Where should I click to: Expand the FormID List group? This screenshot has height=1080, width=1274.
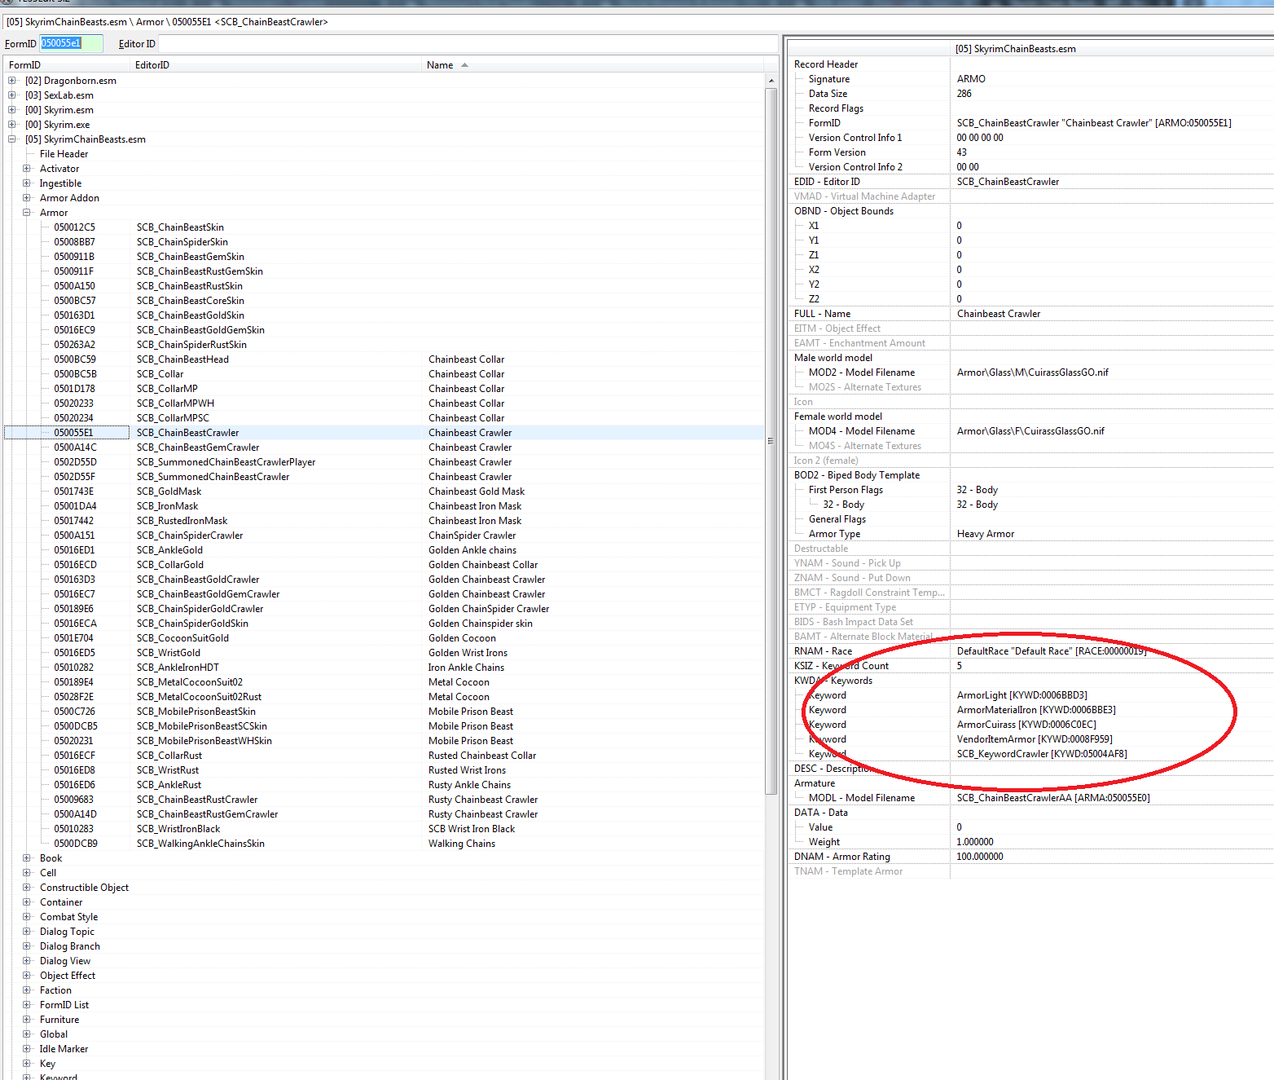[x=27, y=1005]
